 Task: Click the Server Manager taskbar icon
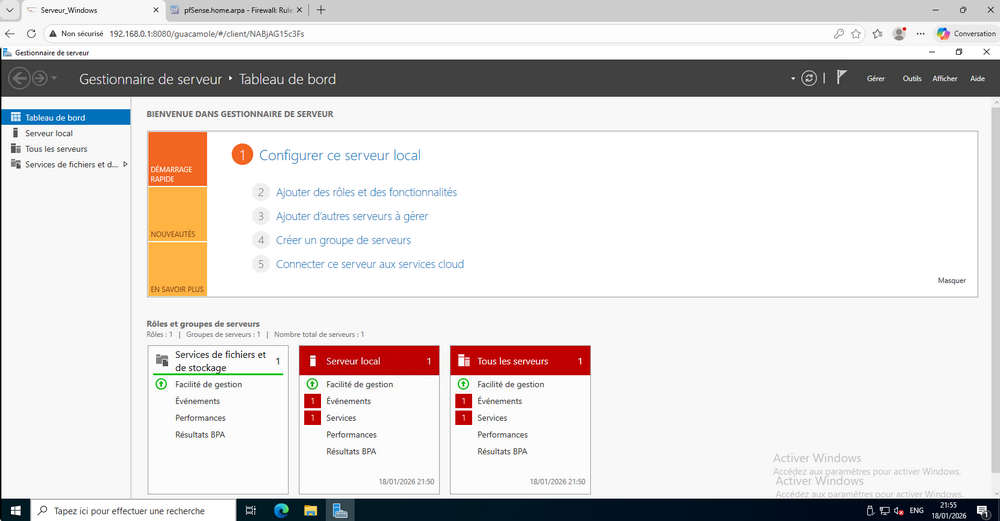340,510
